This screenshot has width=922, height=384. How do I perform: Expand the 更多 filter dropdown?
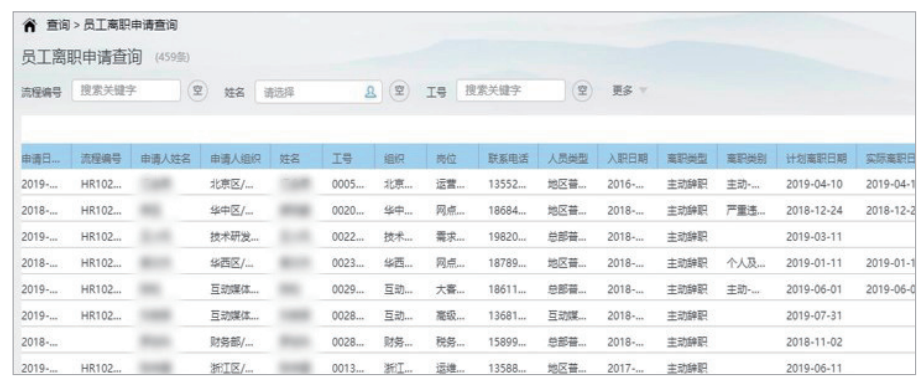pos(629,91)
